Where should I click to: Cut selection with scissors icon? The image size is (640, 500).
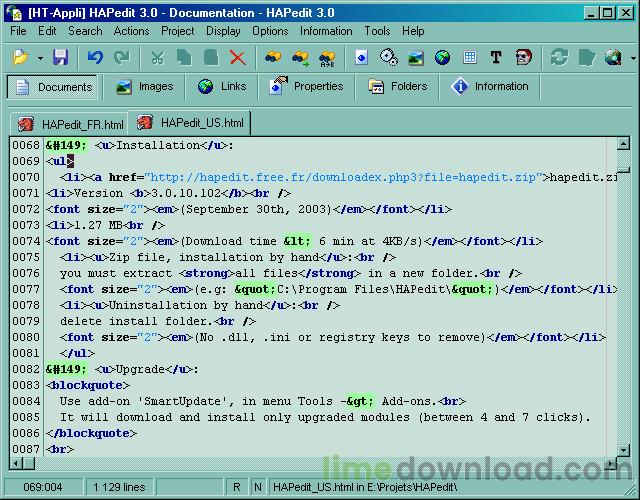pos(157,58)
